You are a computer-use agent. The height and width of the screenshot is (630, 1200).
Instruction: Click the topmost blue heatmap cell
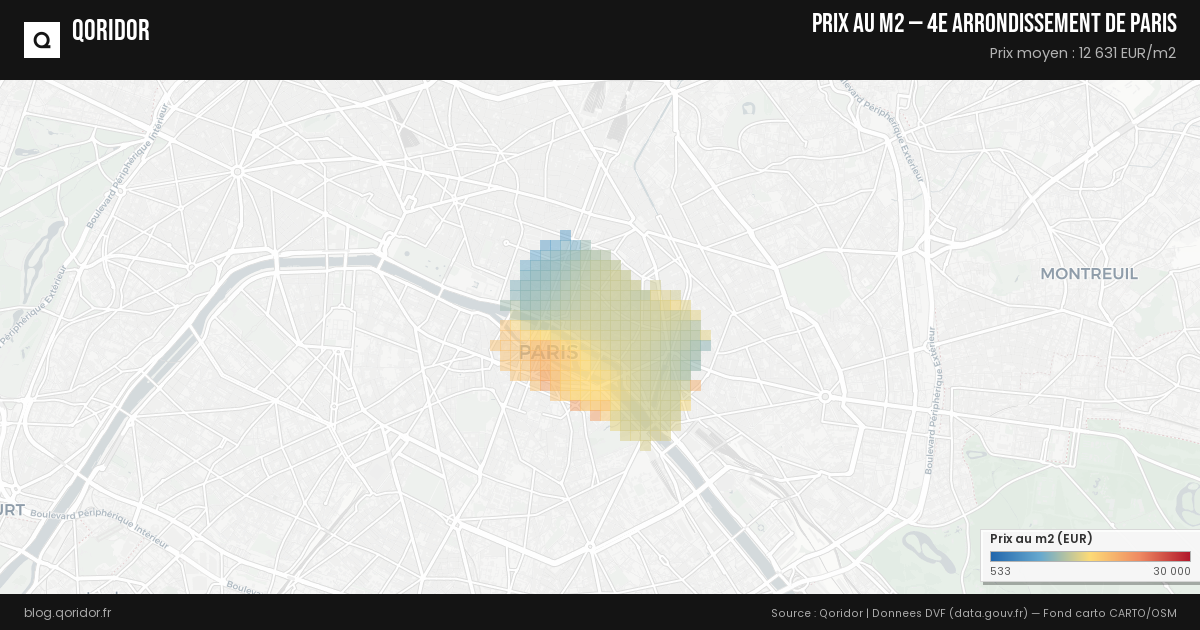[565, 236]
